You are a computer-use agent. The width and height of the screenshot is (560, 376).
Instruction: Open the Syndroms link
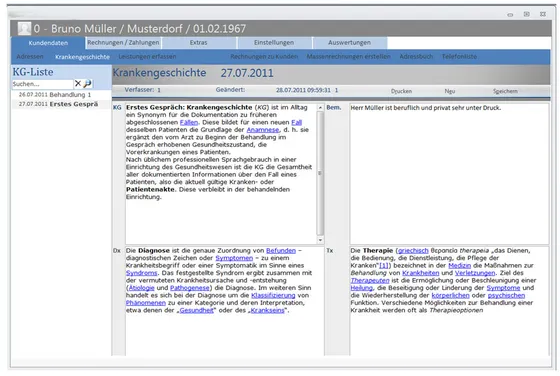[x=141, y=273]
